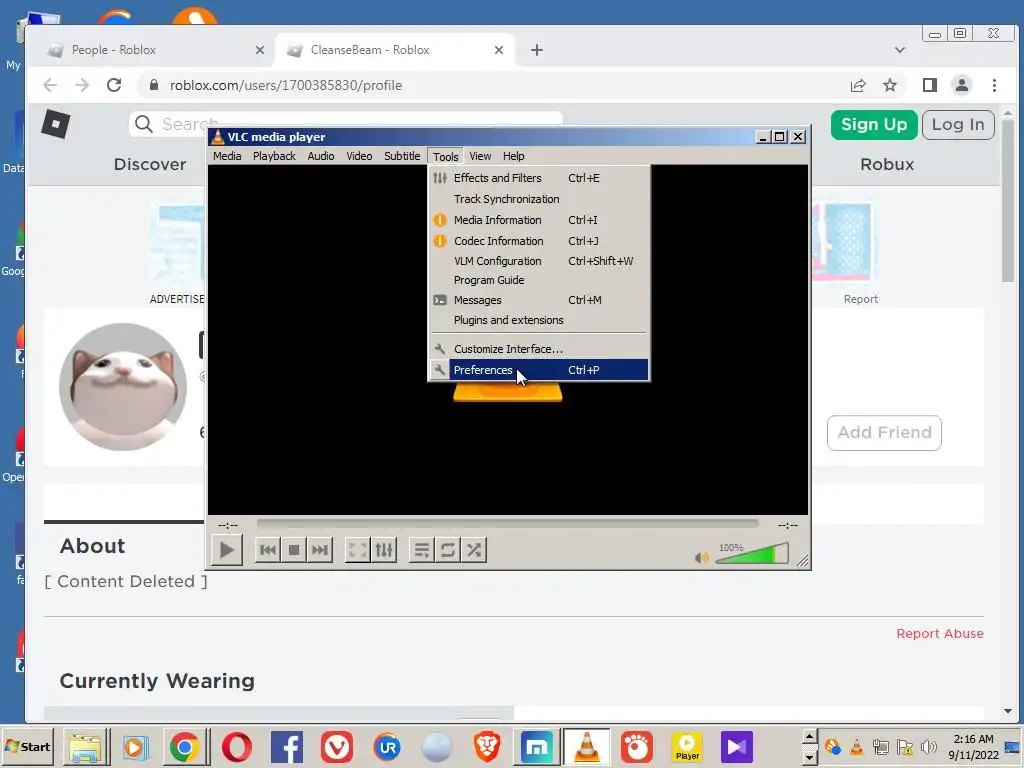Open VLC Audio menu

[321, 156]
